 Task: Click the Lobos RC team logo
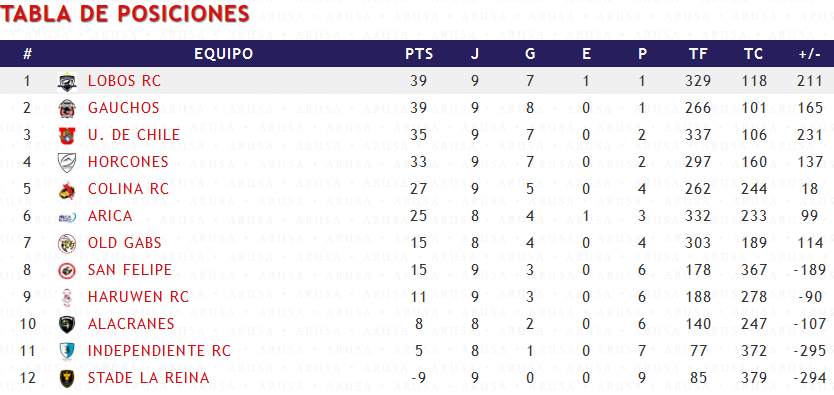(x=67, y=81)
